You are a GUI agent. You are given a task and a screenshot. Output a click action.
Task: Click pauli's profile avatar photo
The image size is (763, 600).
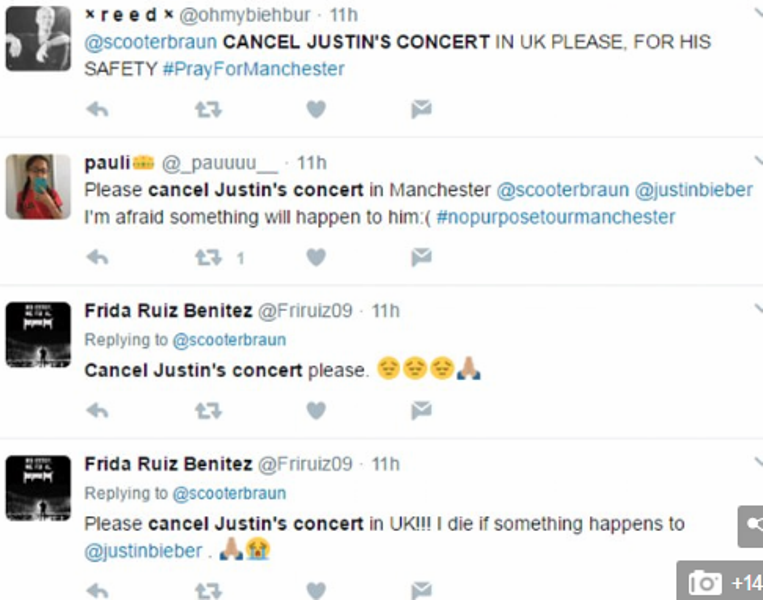[38, 187]
